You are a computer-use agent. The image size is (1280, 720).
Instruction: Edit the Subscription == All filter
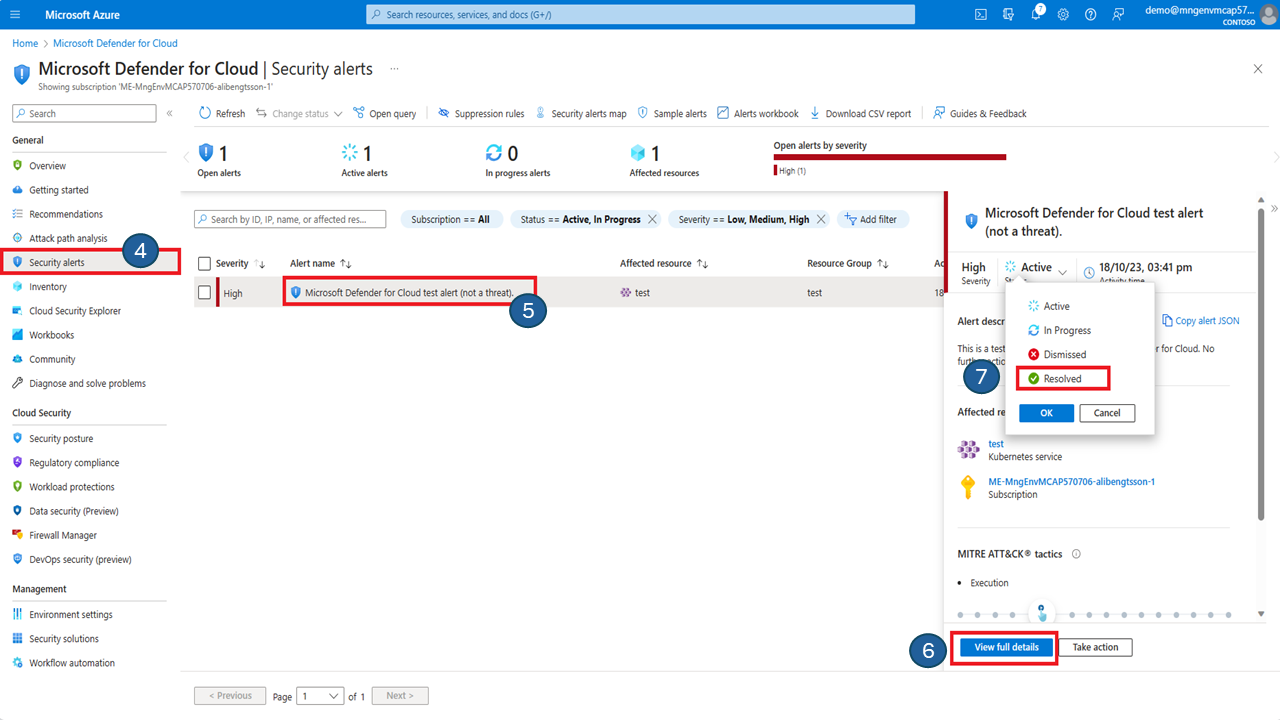tap(450, 219)
